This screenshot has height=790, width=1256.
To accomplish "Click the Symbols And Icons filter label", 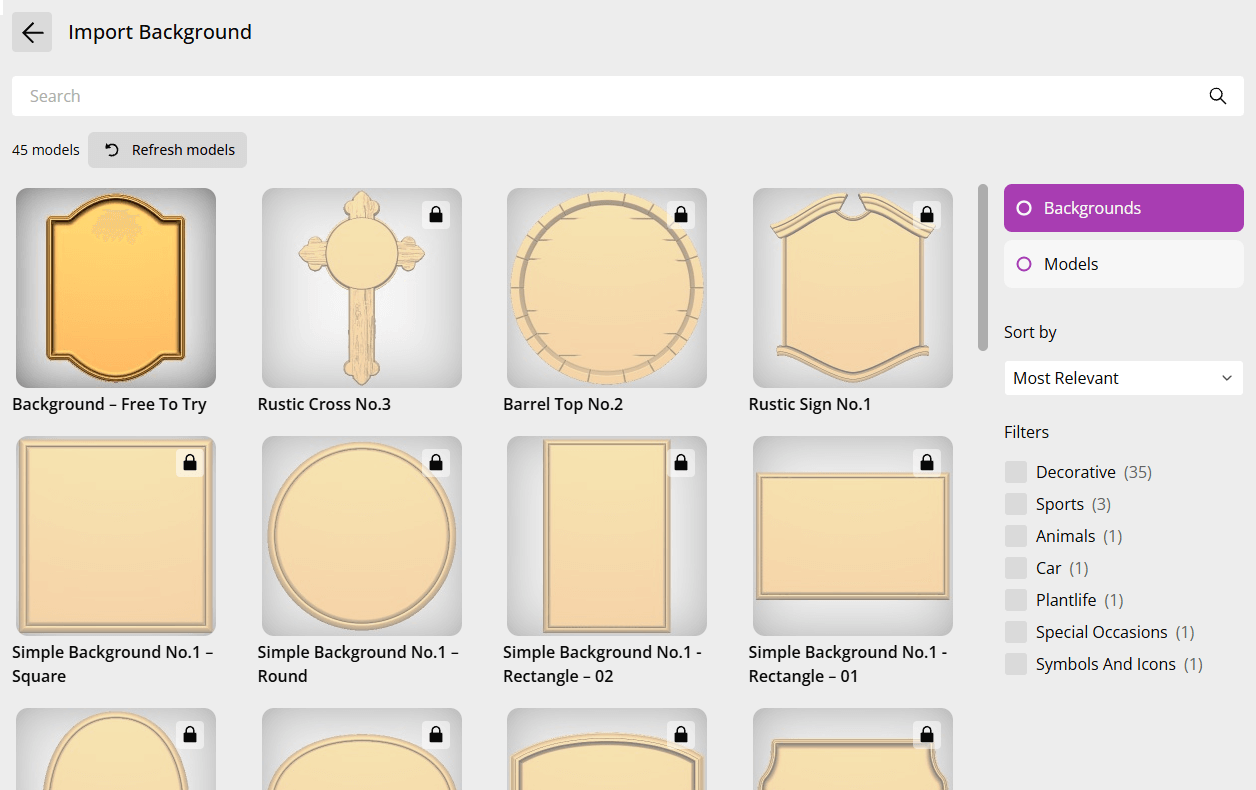I will point(1106,663).
